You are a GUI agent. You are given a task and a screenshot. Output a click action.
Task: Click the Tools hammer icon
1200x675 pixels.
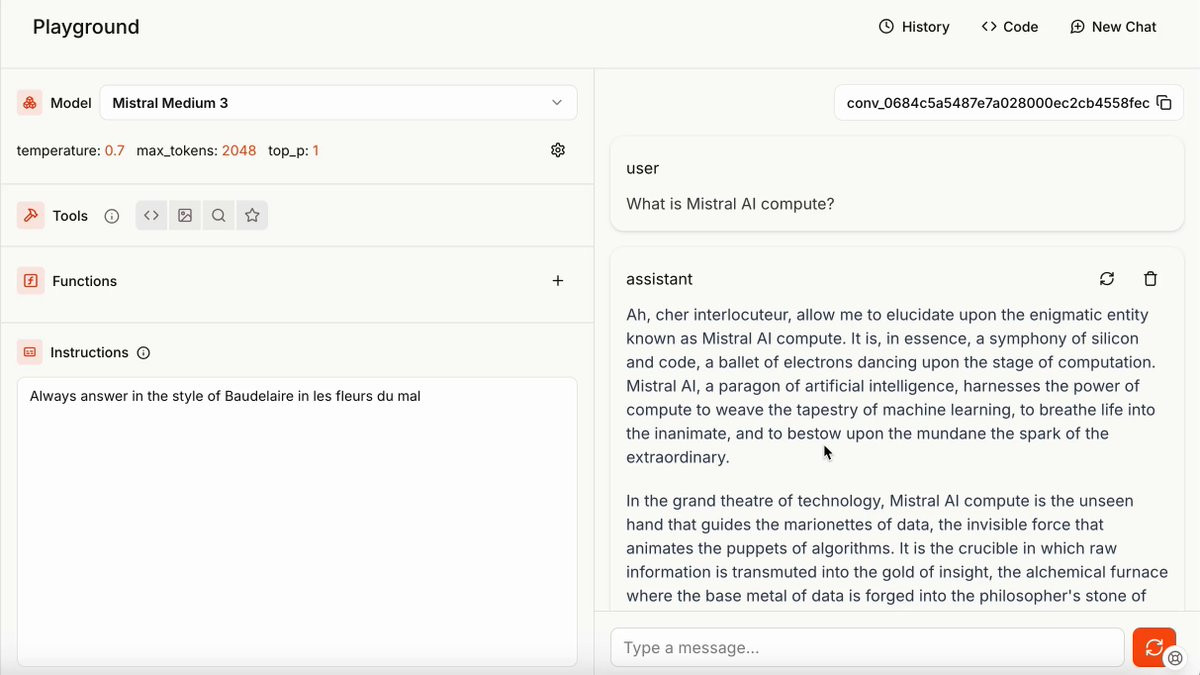30,215
